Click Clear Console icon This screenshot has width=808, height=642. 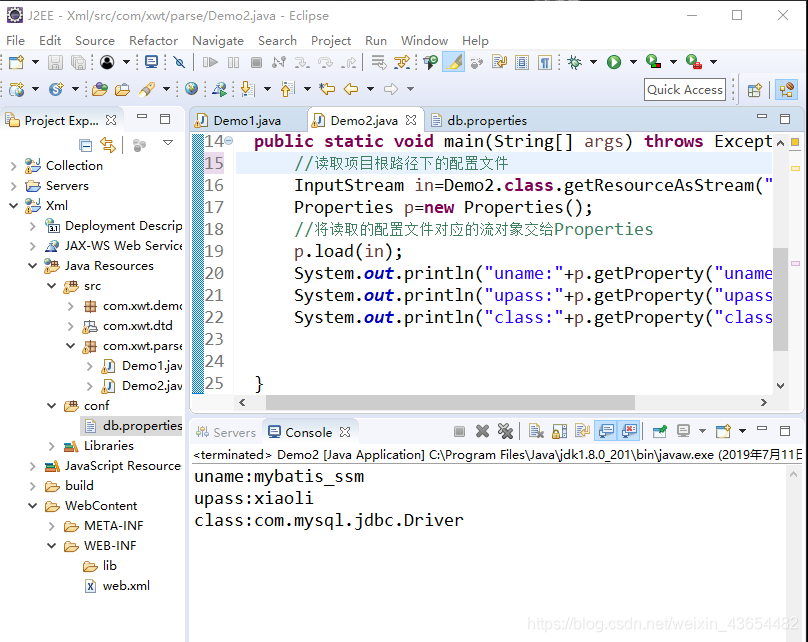[536, 431]
